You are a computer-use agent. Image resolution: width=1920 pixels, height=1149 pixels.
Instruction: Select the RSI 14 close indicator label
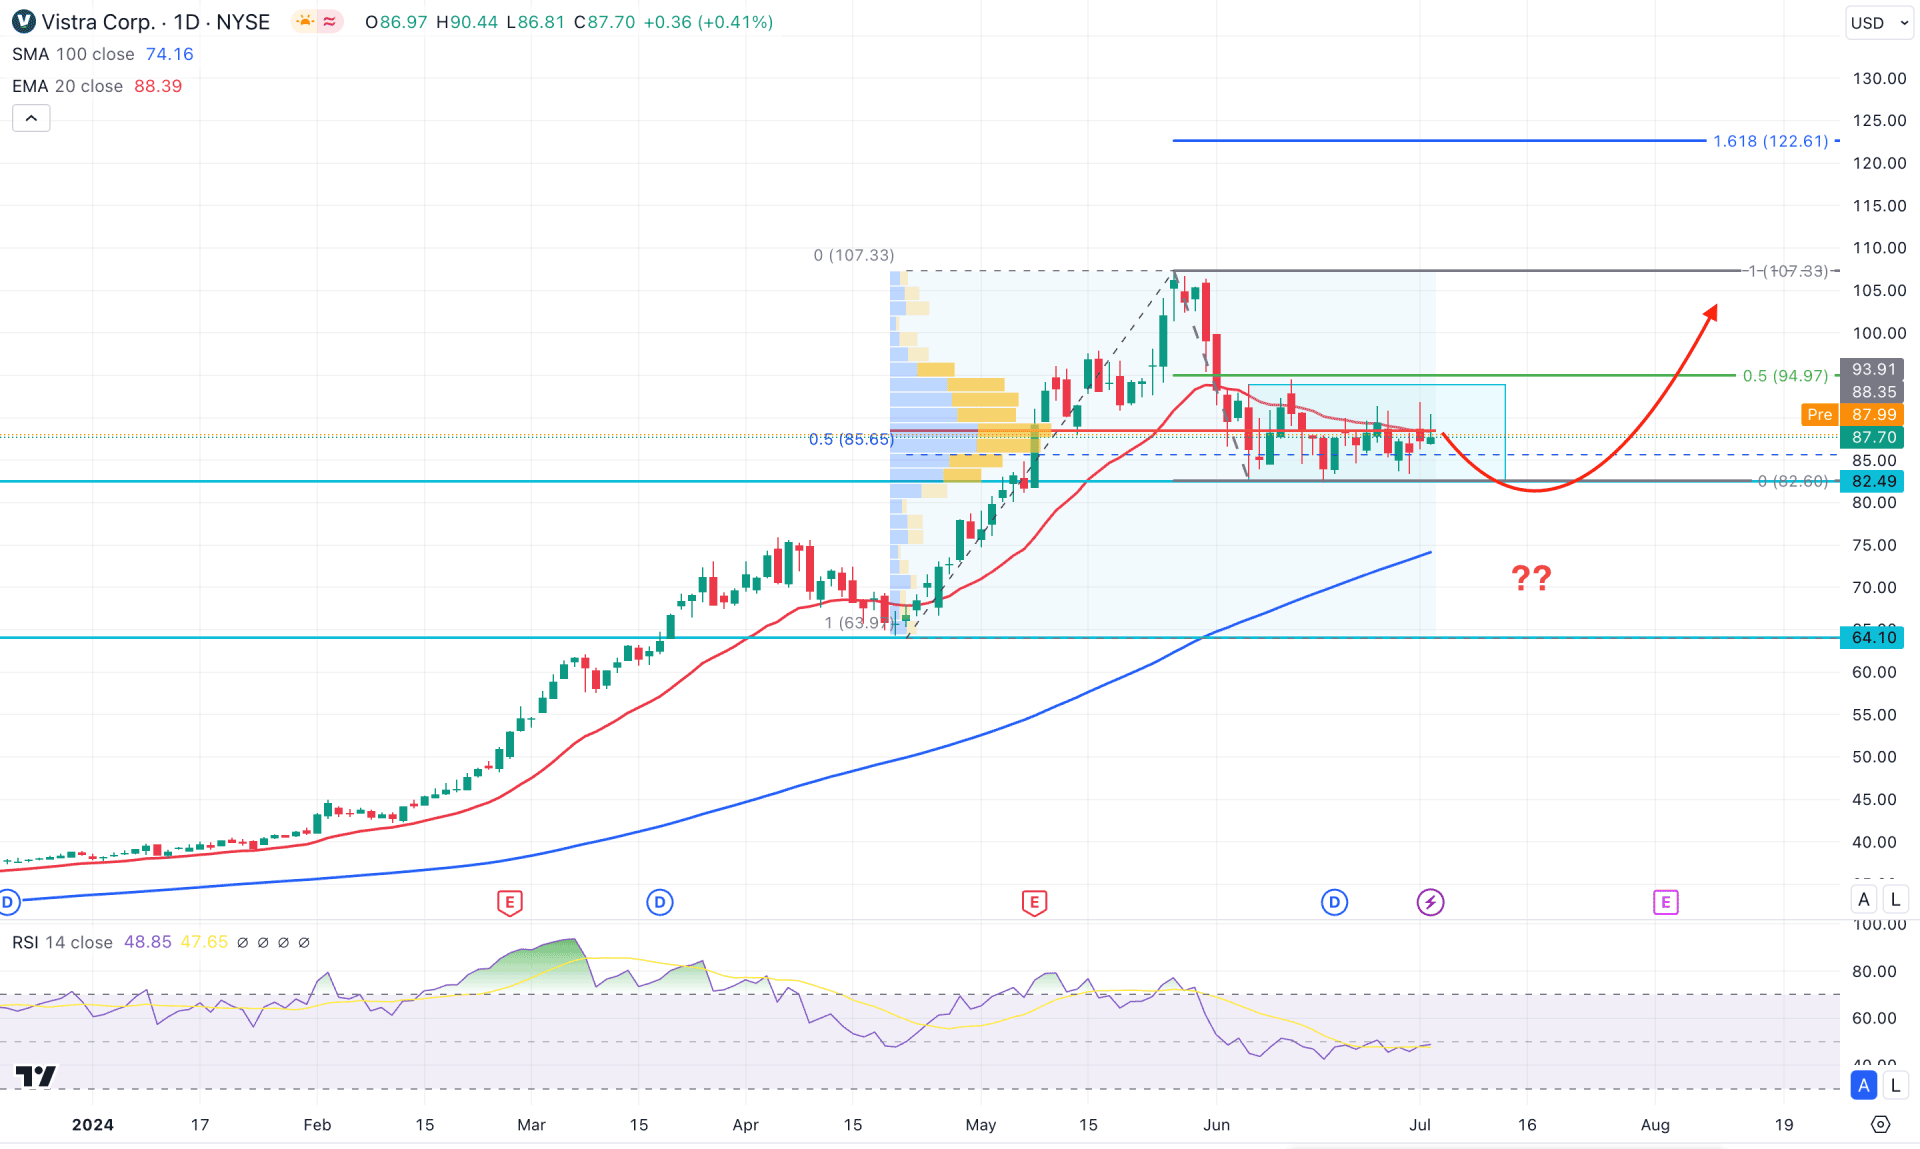pos(62,942)
